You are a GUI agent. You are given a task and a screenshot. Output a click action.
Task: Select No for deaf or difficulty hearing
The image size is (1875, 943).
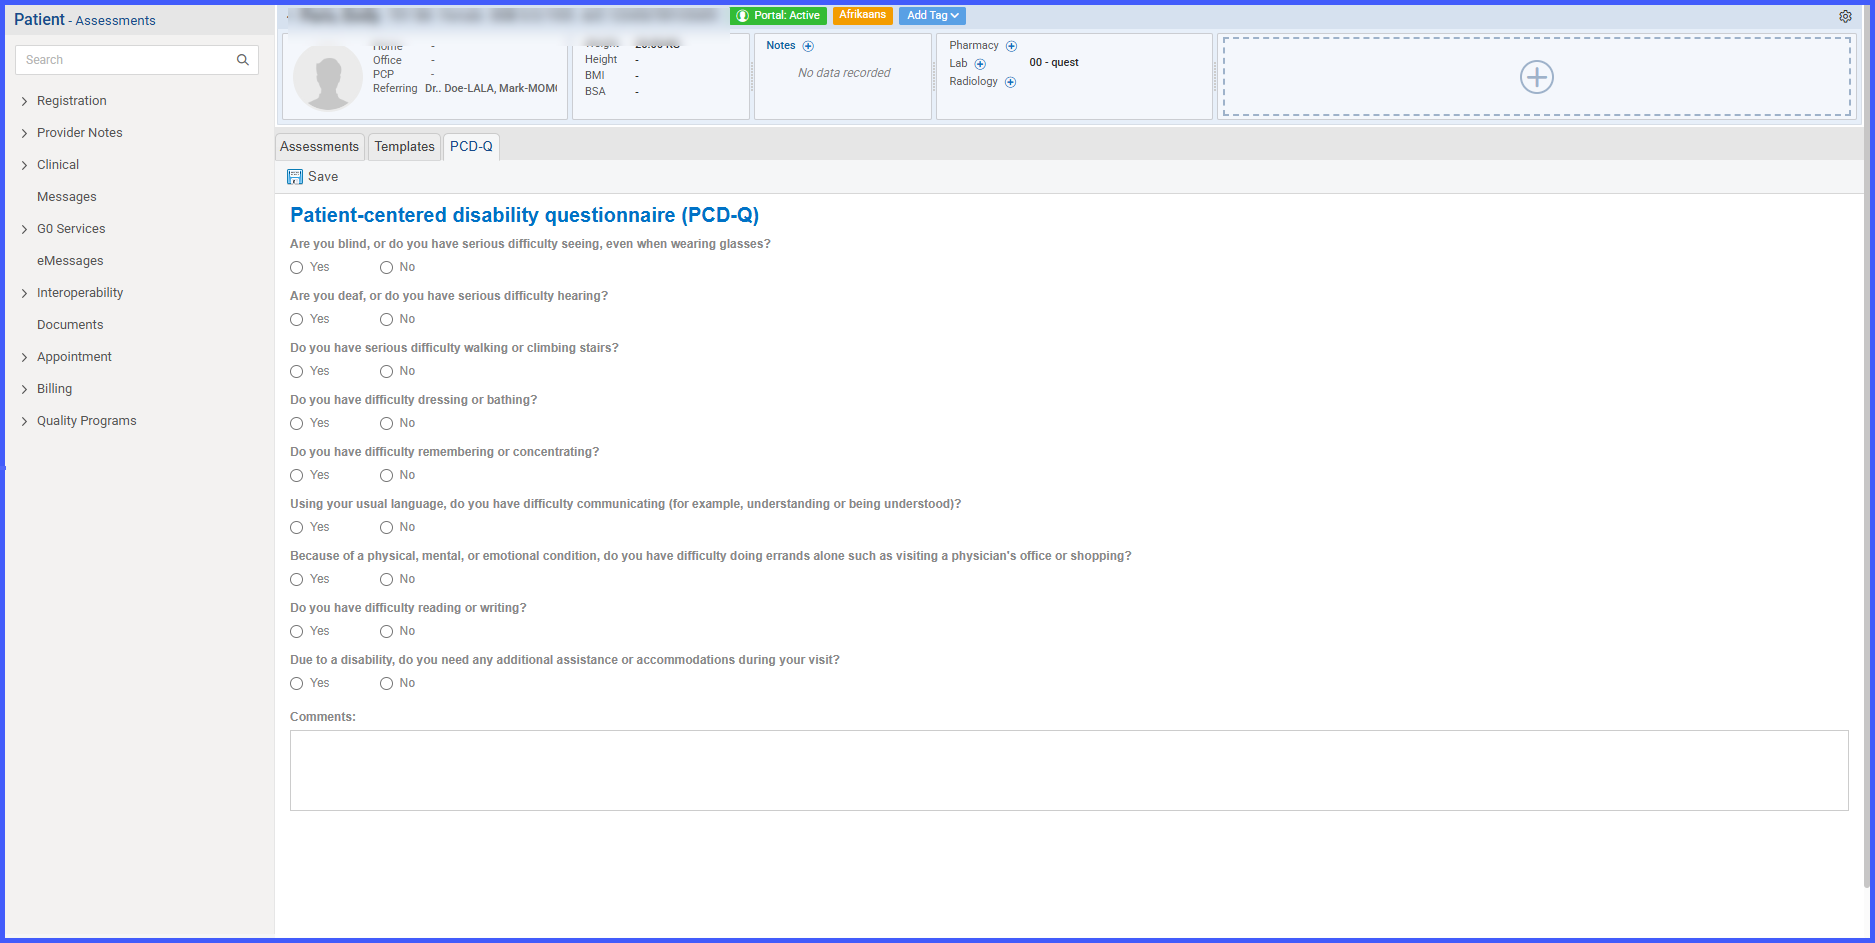click(x=386, y=320)
